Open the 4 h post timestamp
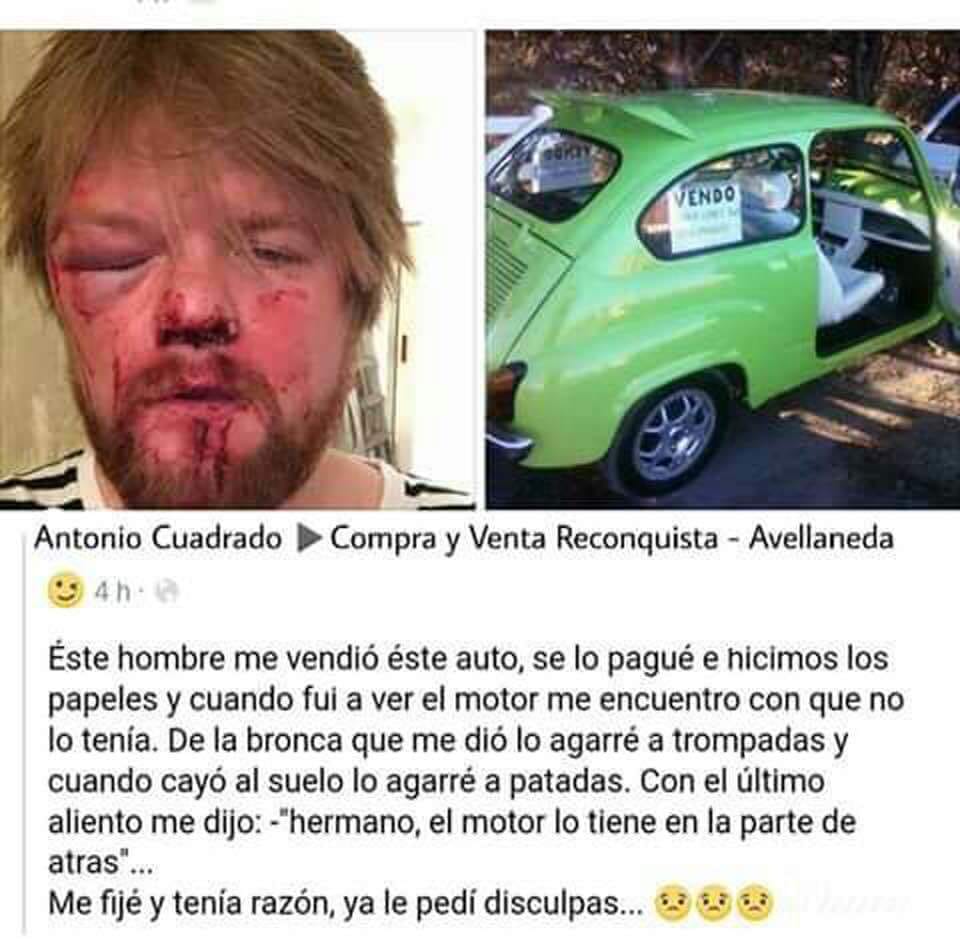The image size is (960, 942). (113, 592)
